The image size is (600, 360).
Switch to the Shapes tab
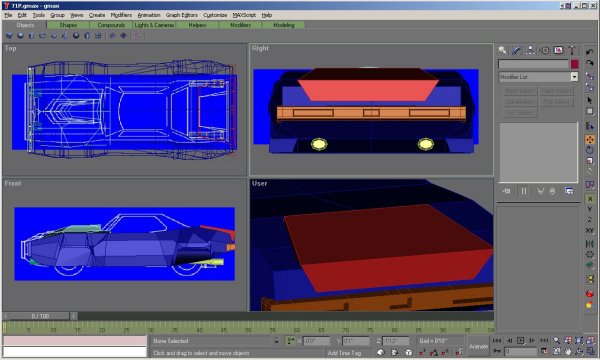pos(68,25)
